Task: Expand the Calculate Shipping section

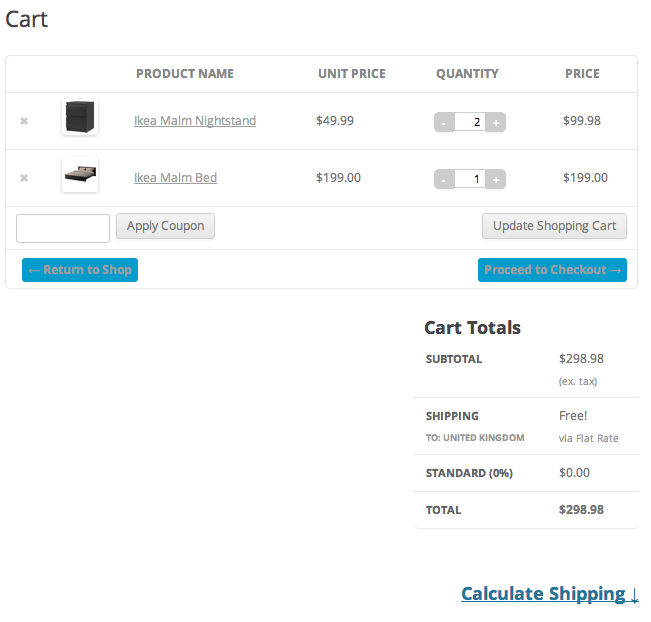Action: coord(549,594)
